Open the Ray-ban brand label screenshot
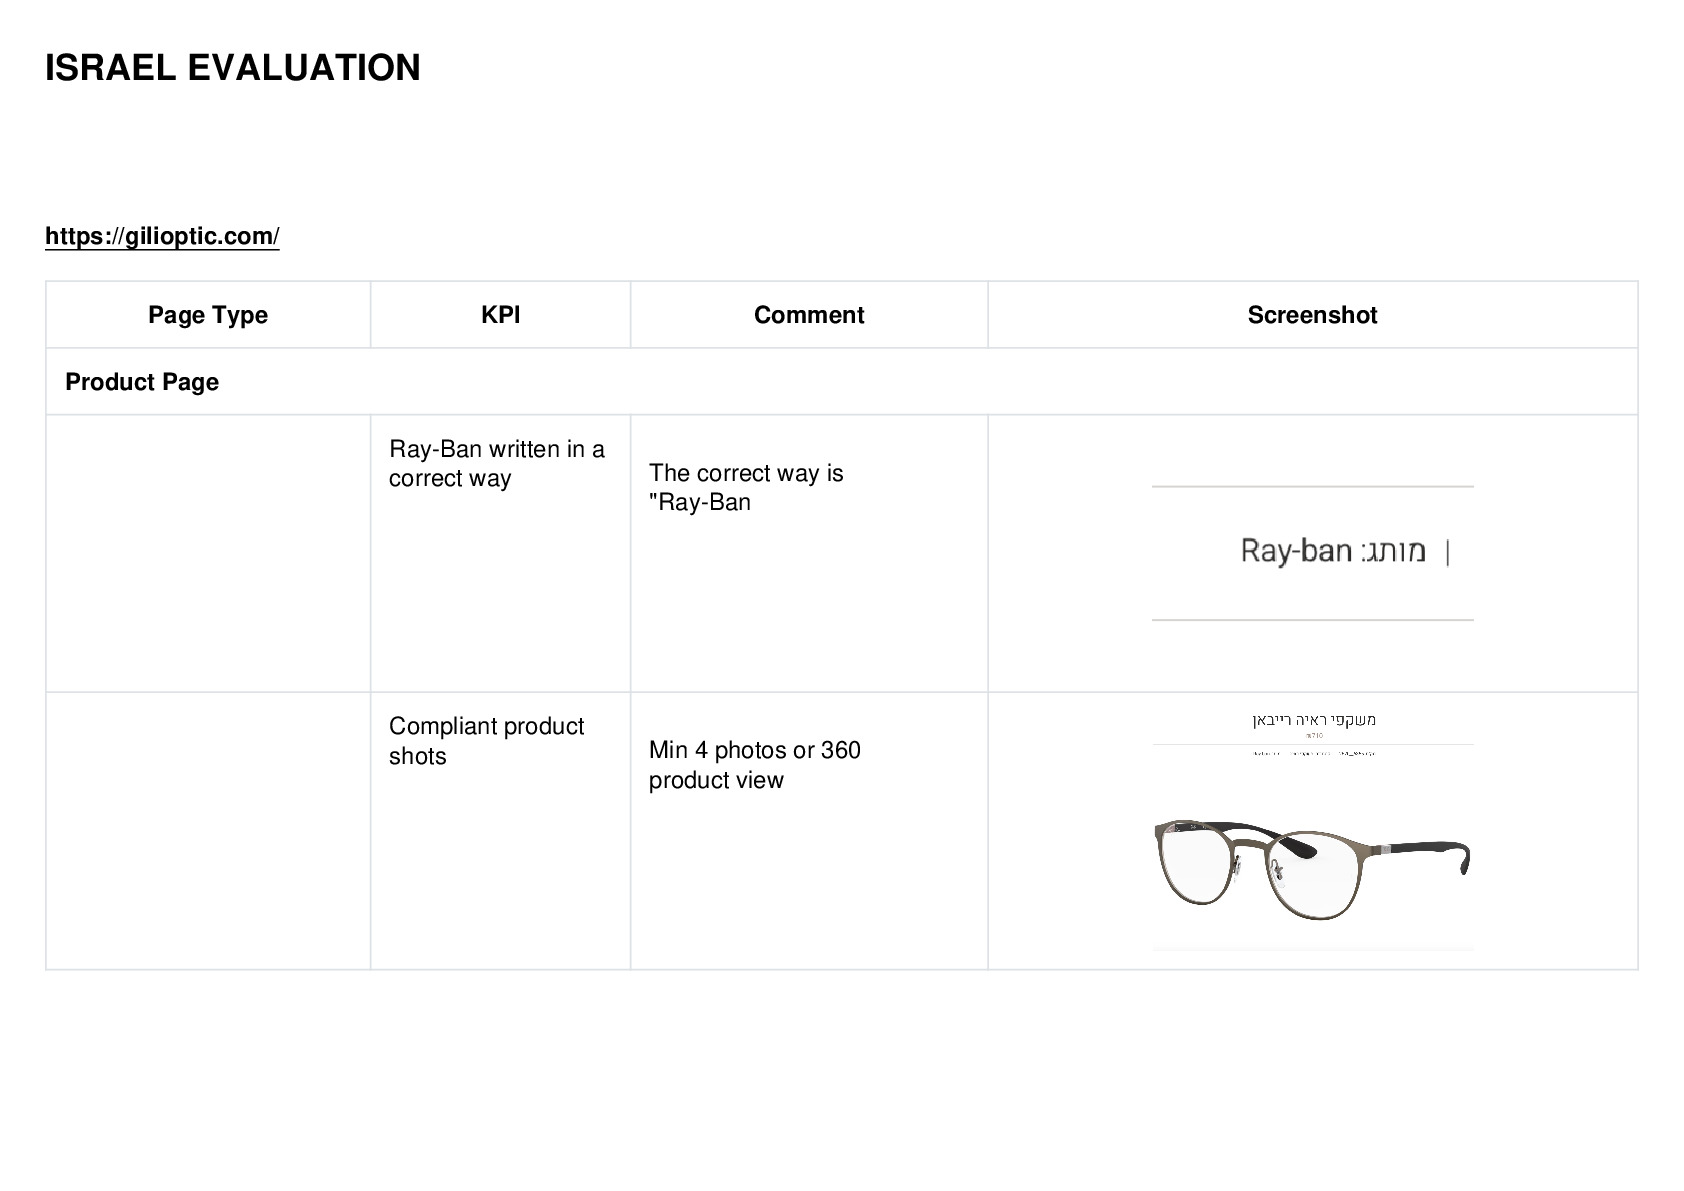 point(1312,553)
